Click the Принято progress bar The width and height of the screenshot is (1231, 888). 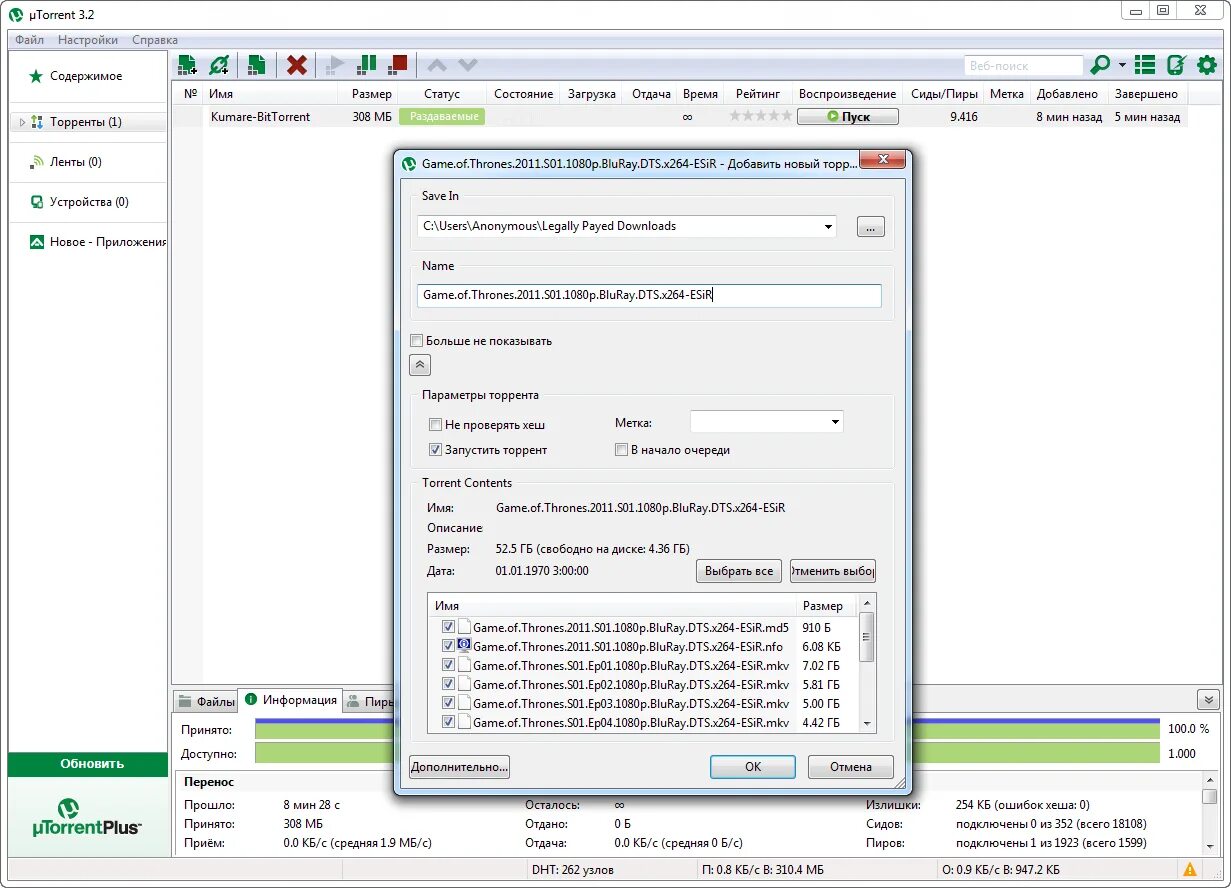(707, 729)
